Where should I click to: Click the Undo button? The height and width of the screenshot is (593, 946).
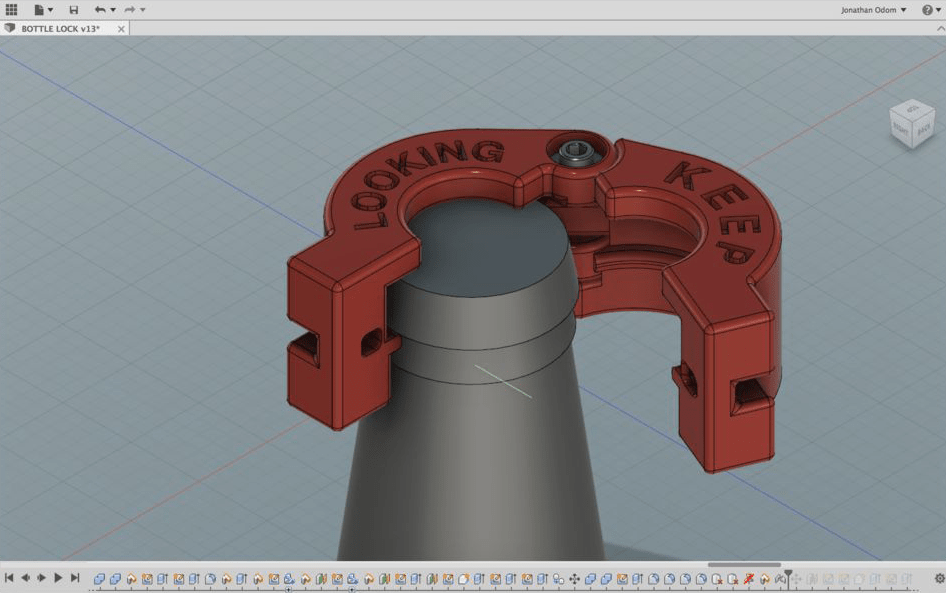pyautogui.click(x=101, y=9)
